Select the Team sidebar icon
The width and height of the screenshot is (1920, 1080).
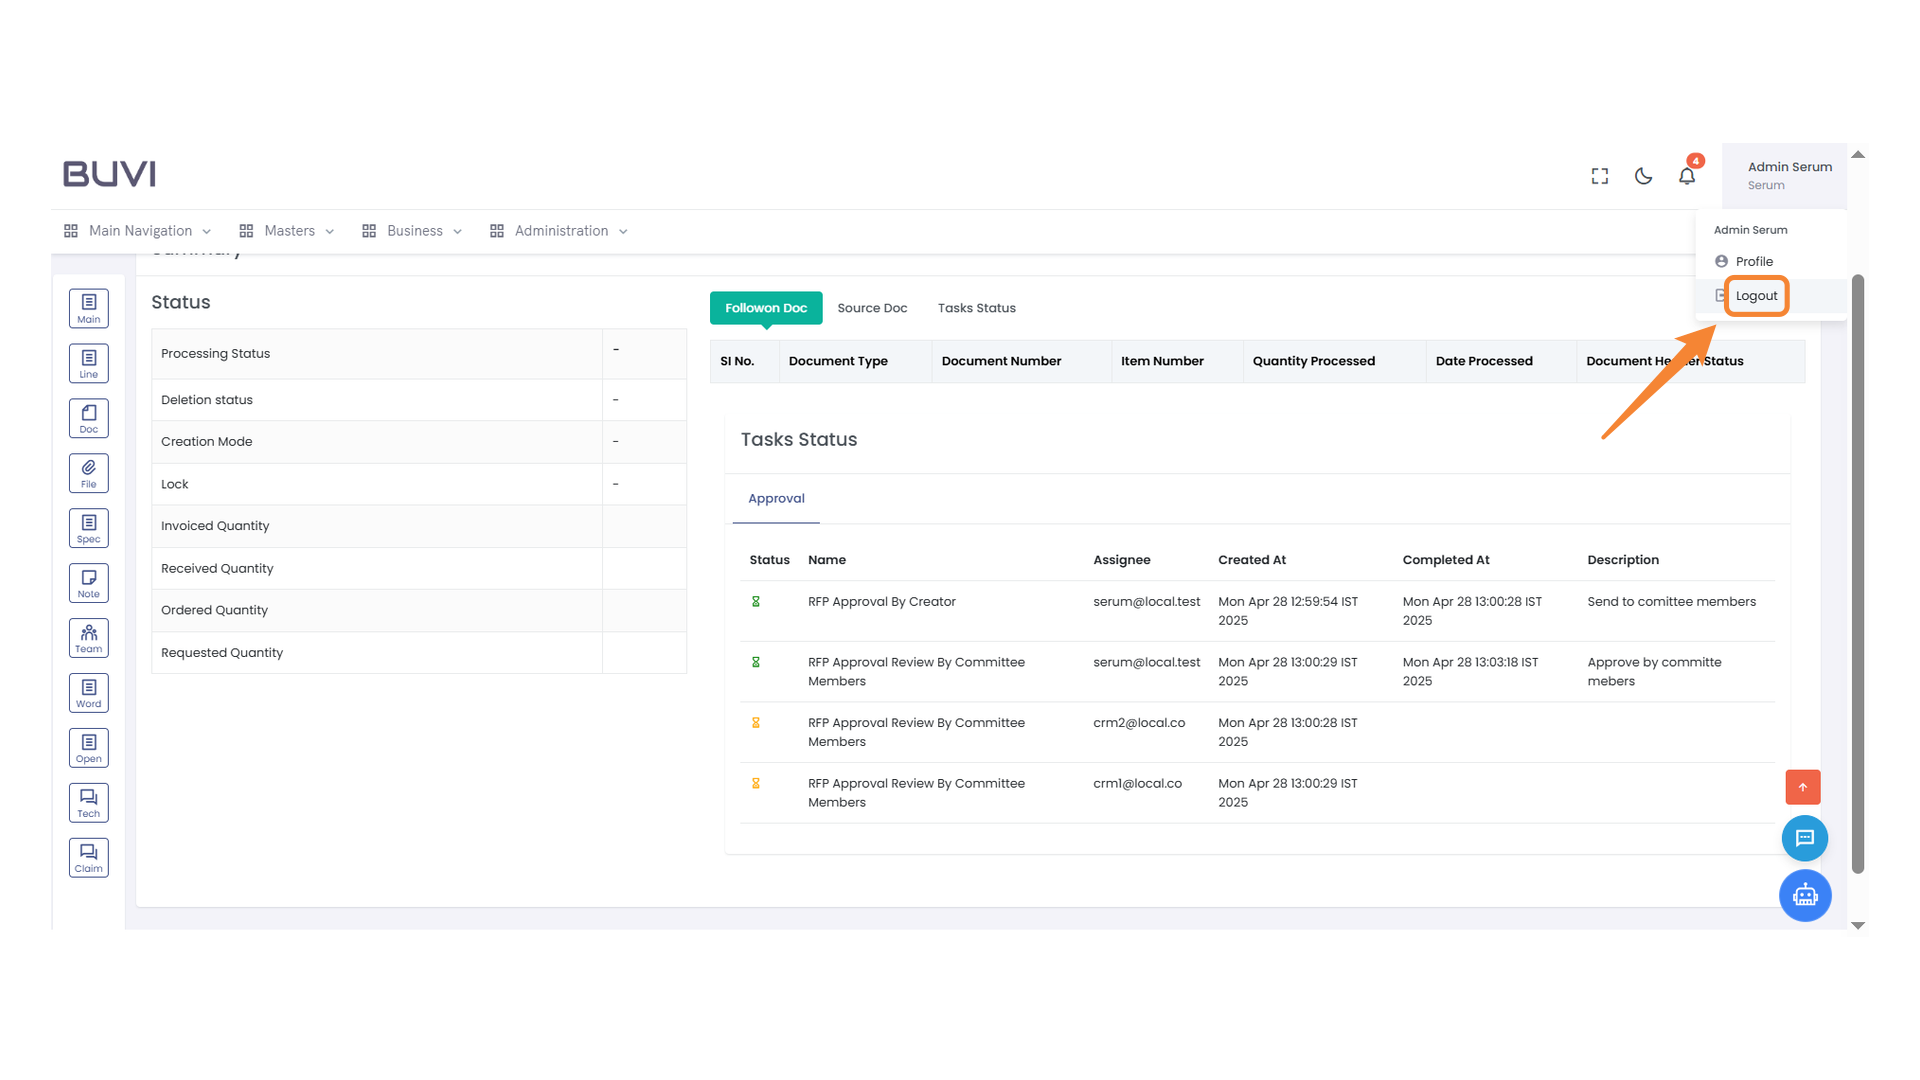pos(89,638)
